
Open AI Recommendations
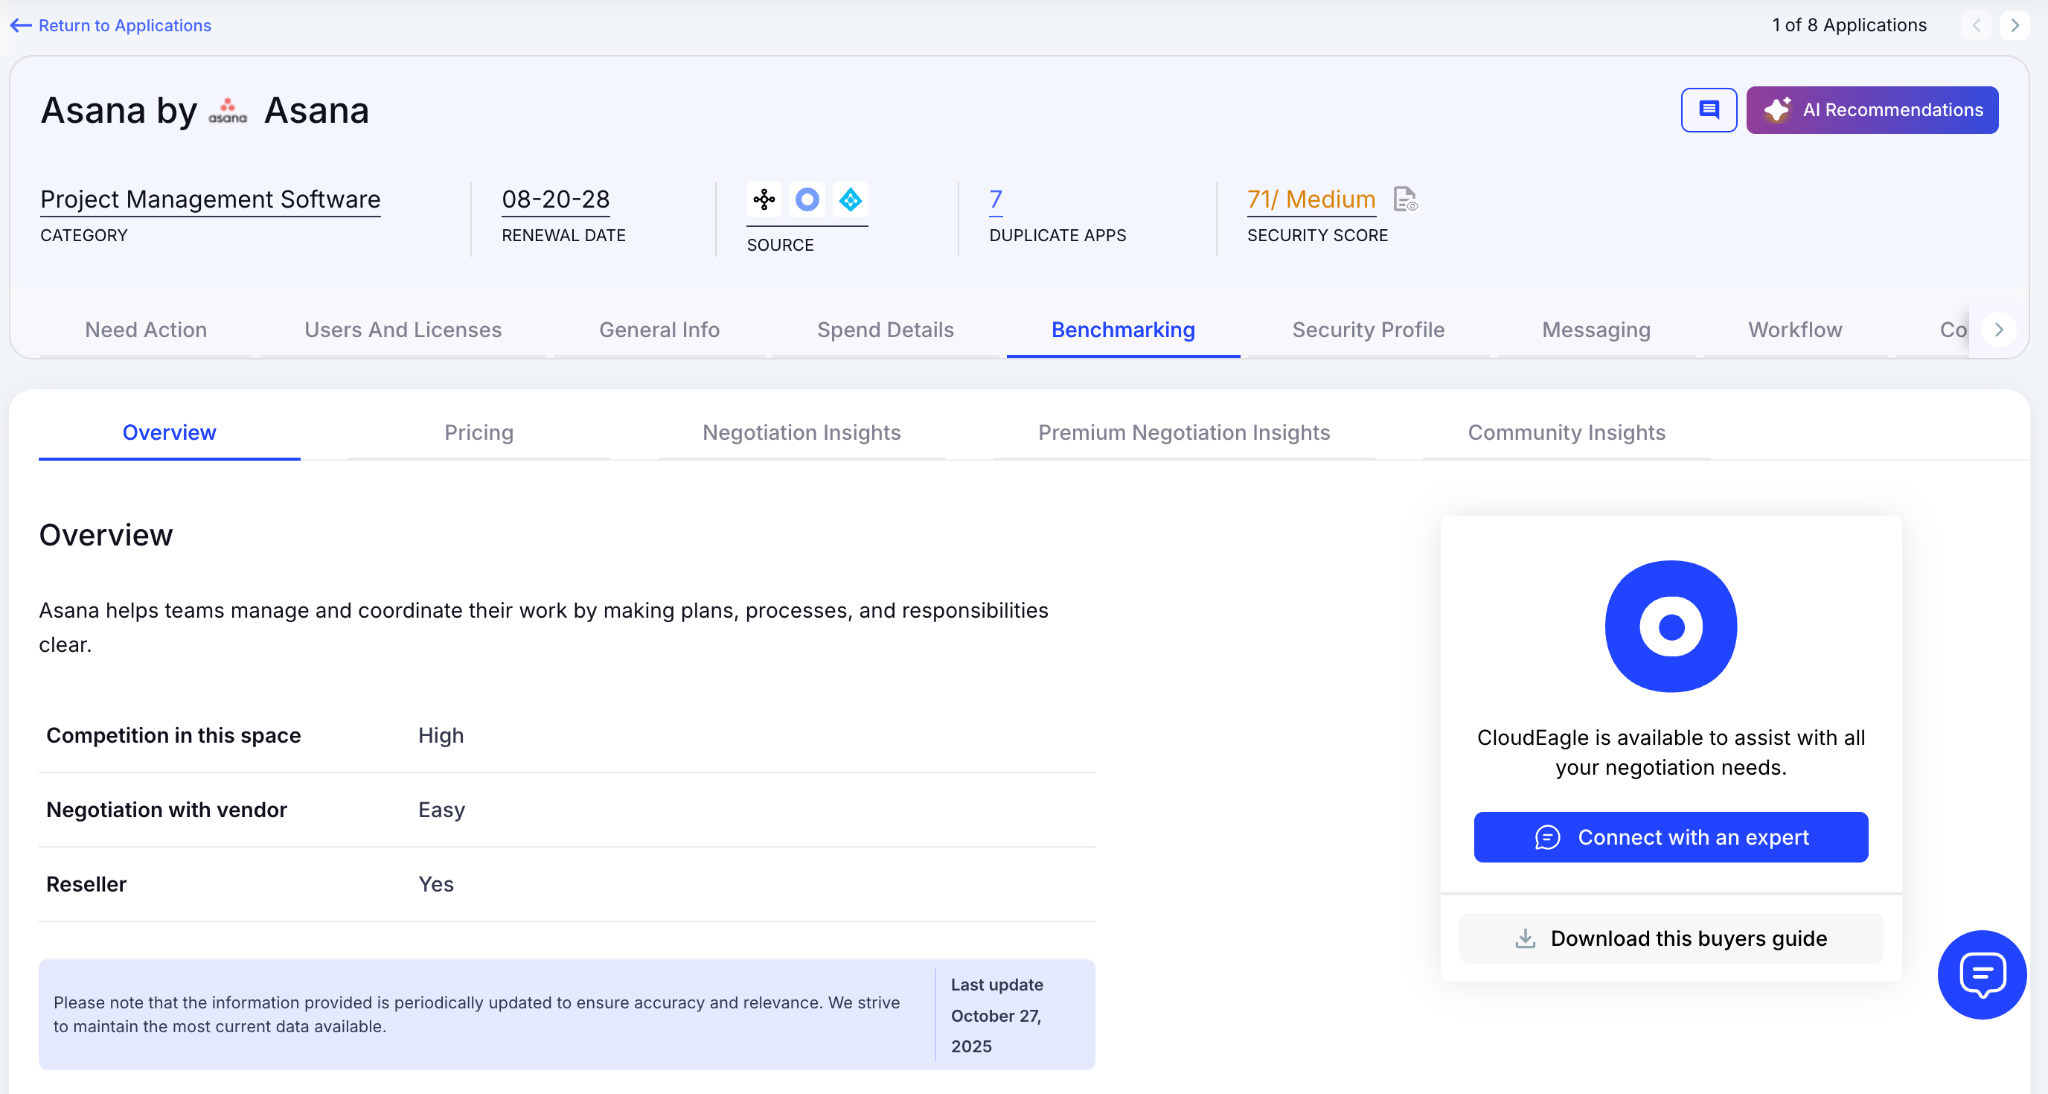[x=1872, y=110]
